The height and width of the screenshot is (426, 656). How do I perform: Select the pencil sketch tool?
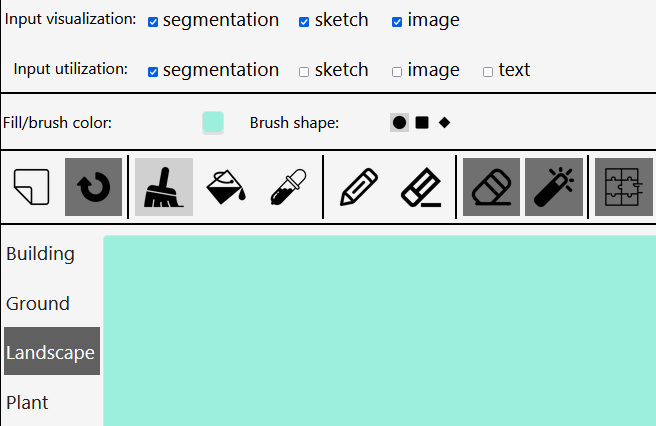tap(359, 187)
